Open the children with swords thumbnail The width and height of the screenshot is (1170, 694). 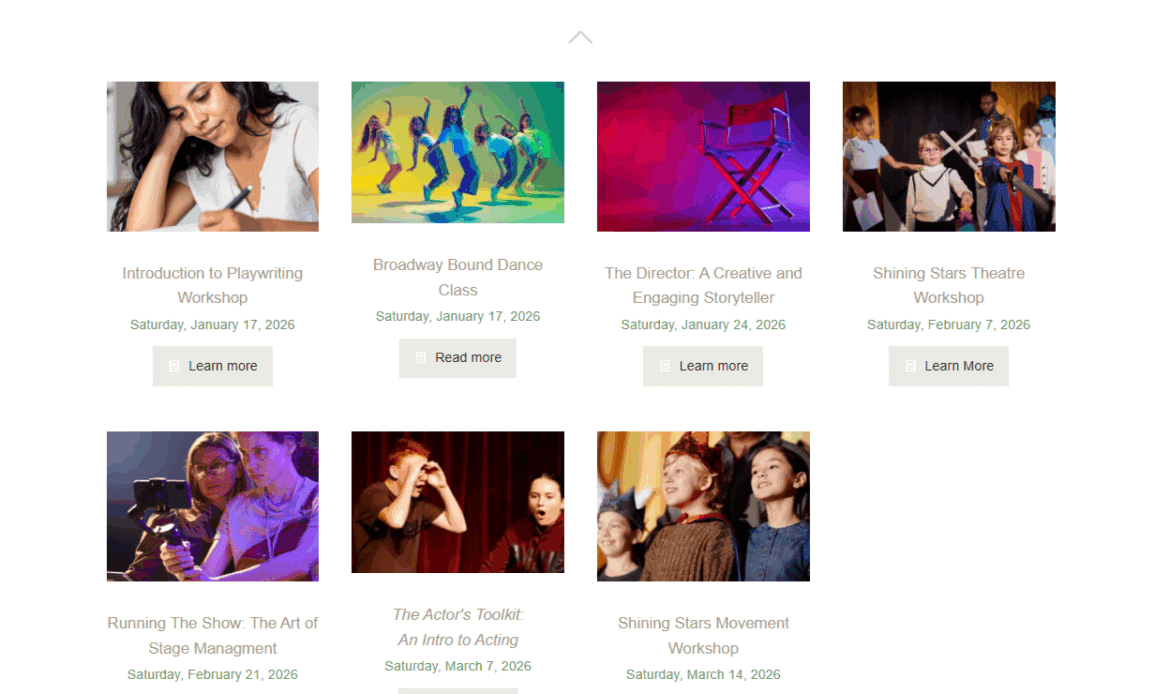[949, 157]
